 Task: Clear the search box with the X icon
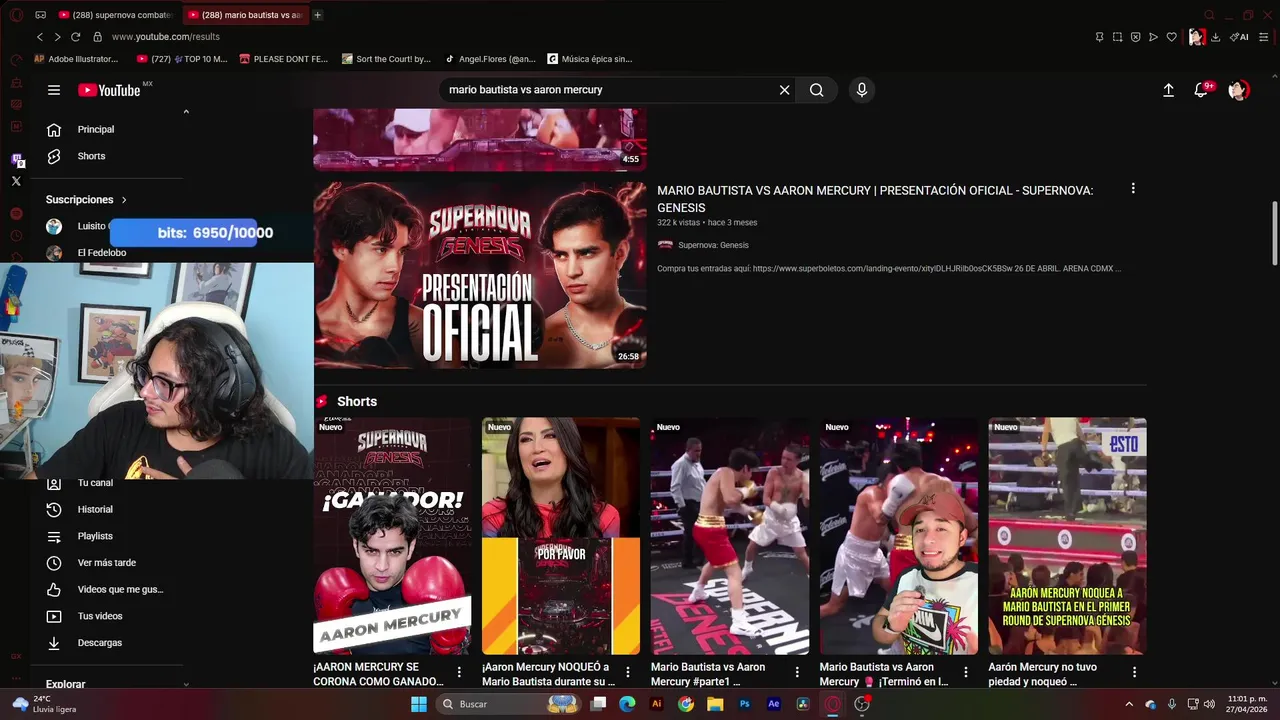[x=785, y=90]
